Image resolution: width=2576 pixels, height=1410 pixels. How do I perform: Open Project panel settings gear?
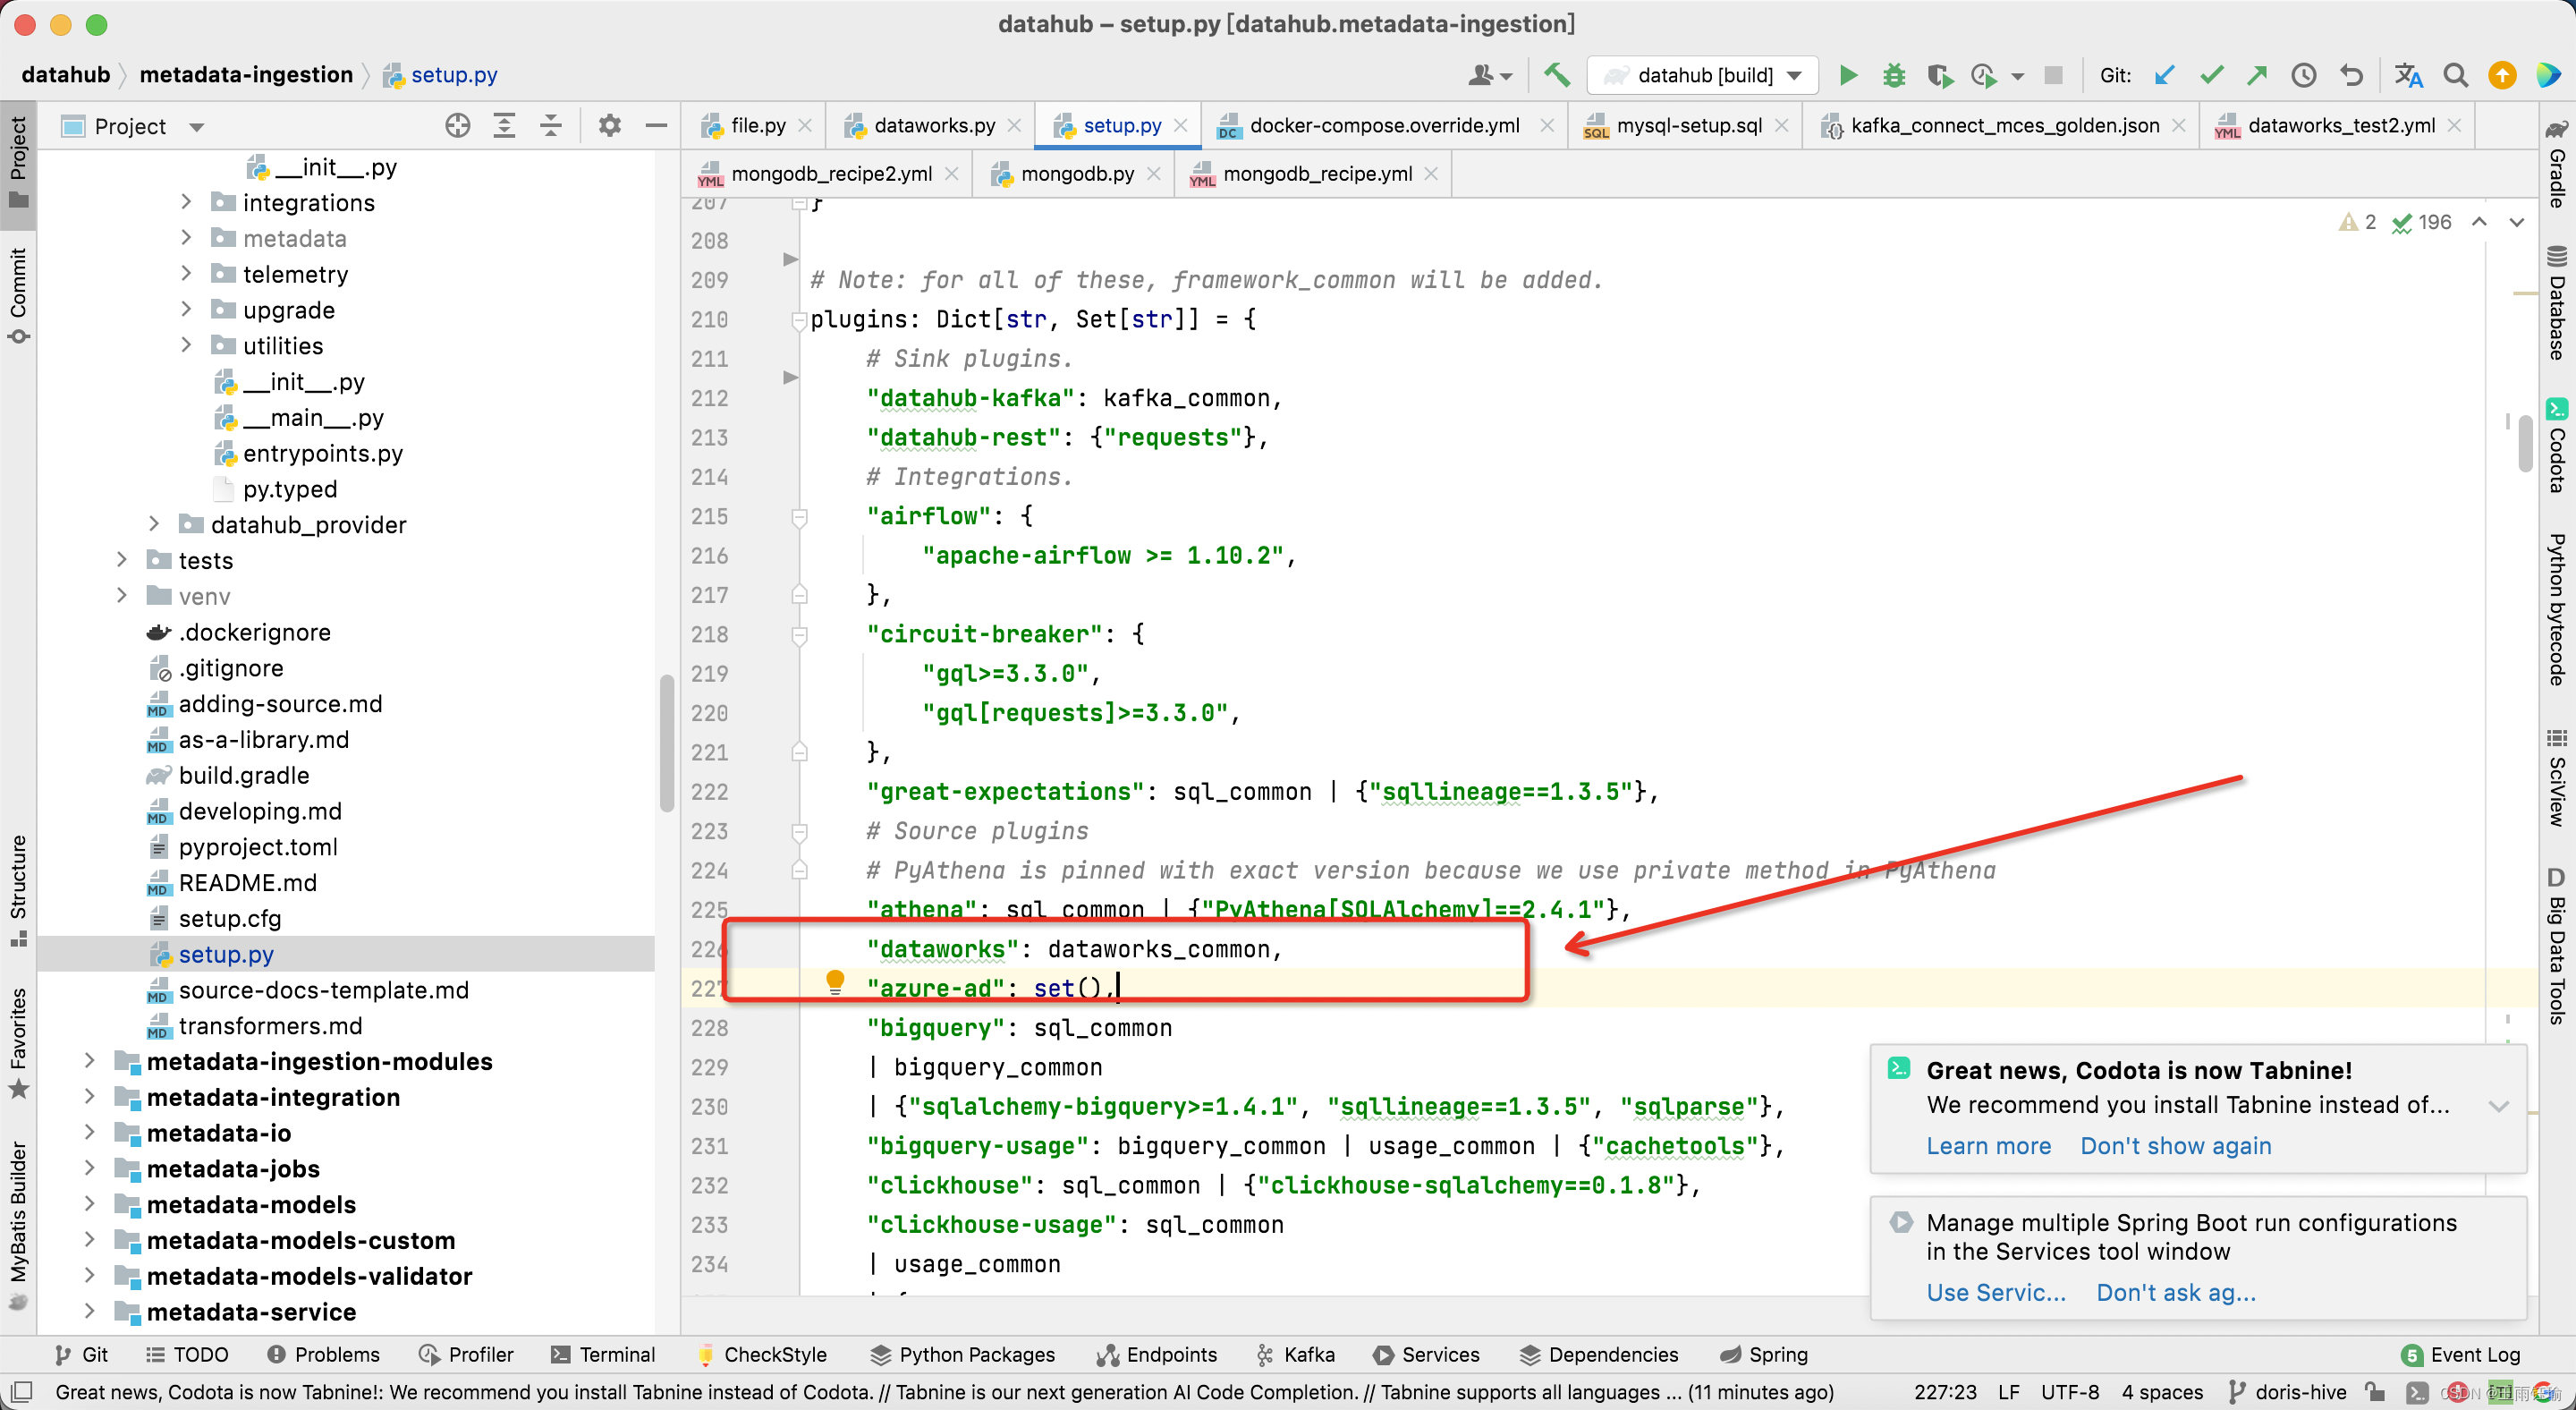(609, 126)
